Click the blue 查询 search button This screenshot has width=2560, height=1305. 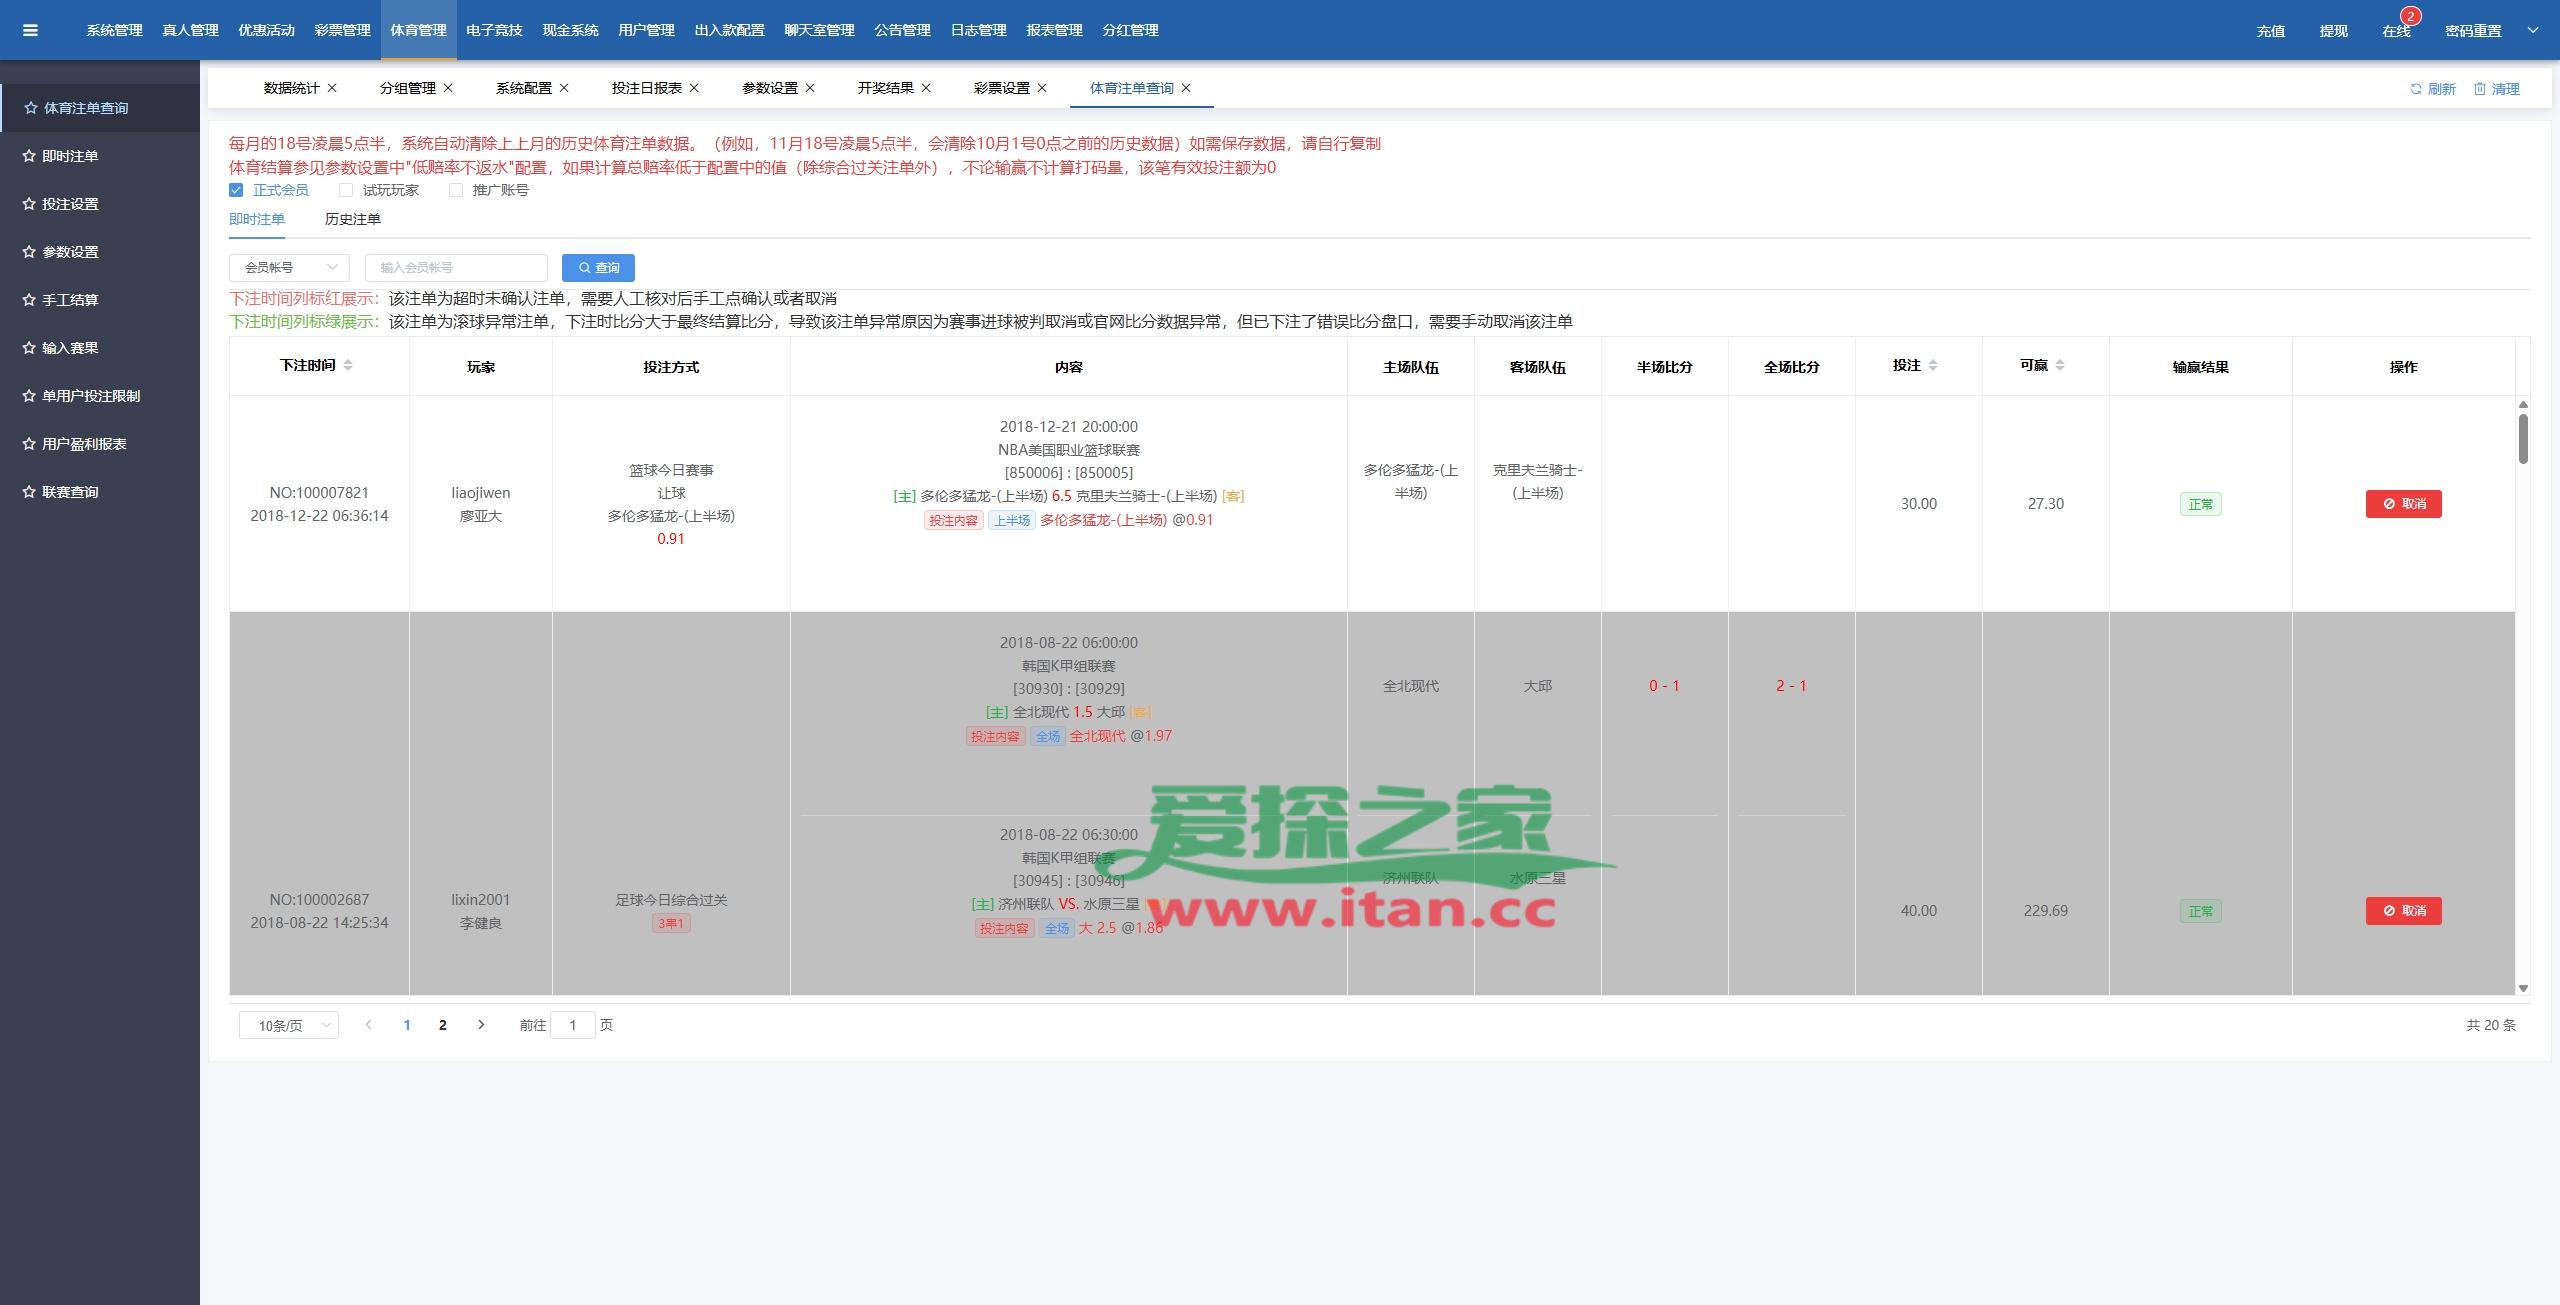click(598, 268)
